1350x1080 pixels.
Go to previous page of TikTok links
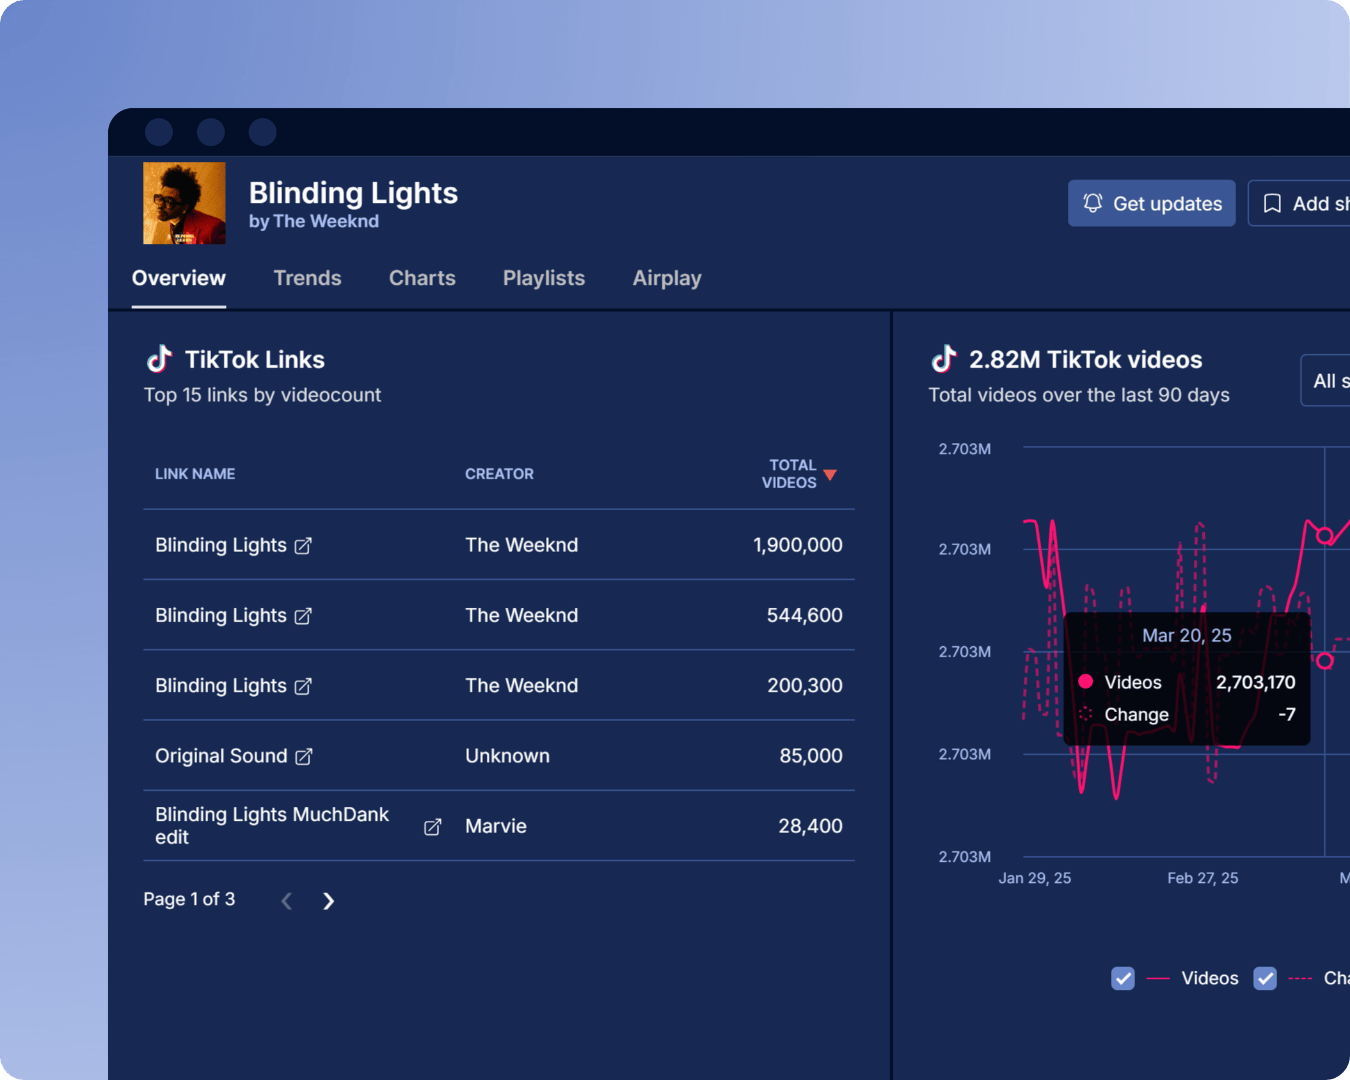pos(287,901)
